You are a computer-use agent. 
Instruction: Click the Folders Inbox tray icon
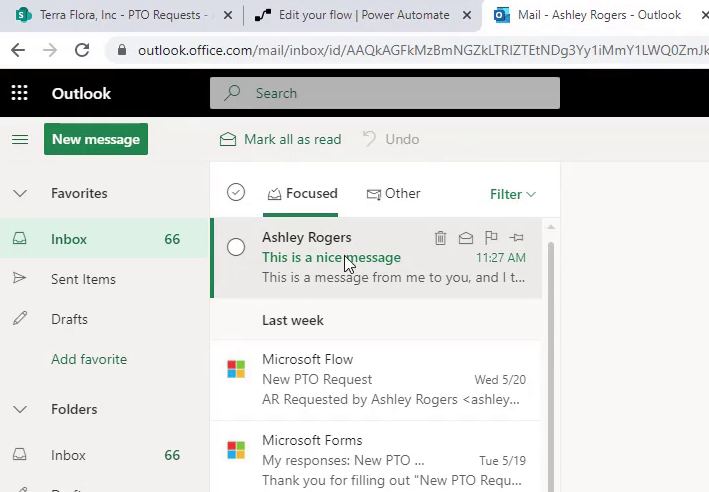pyautogui.click(x=19, y=454)
